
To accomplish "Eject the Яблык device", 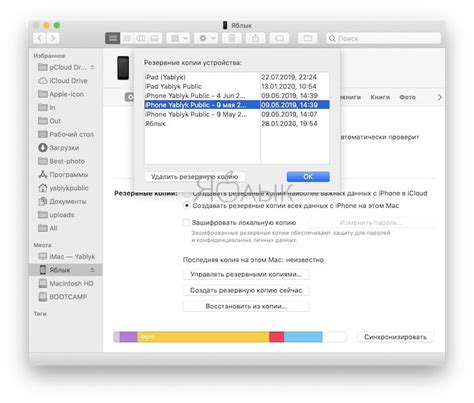I will [92, 270].
